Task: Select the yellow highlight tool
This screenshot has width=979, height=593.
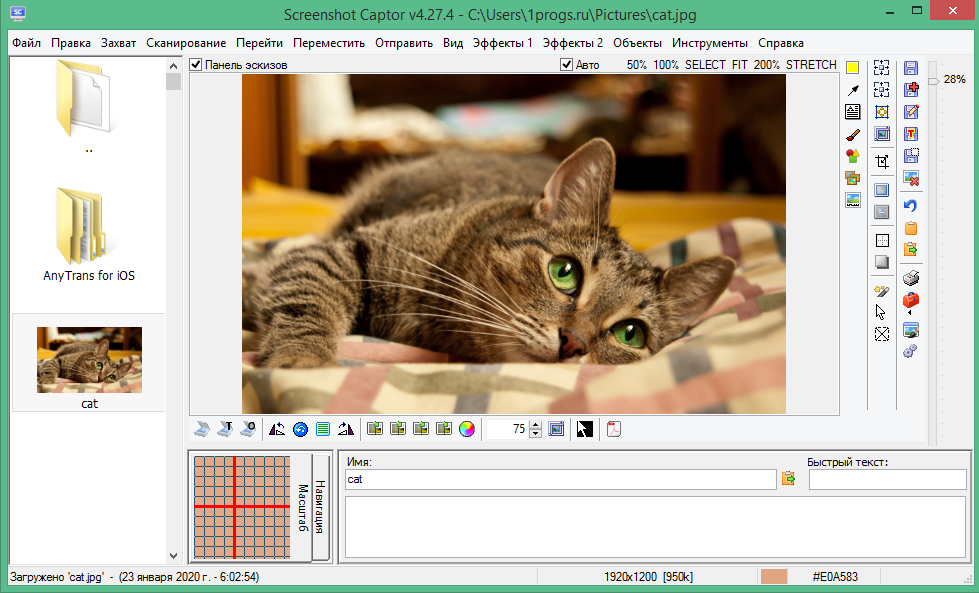Action: (x=852, y=68)
